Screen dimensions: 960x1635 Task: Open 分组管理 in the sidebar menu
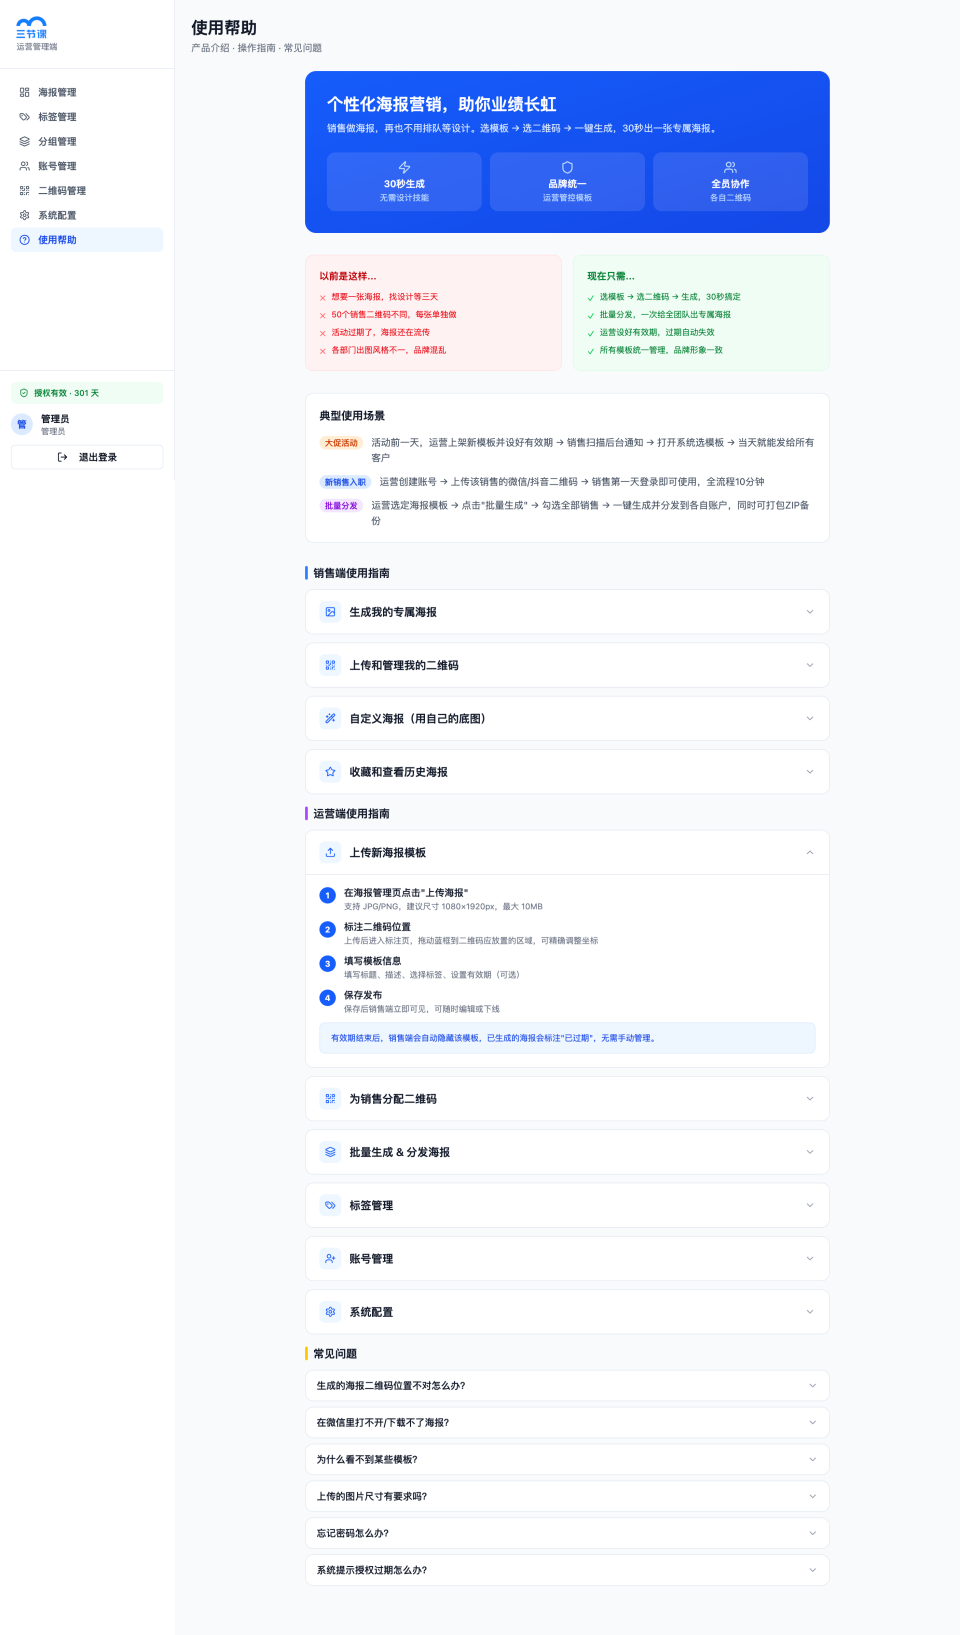tap(87, 141)
